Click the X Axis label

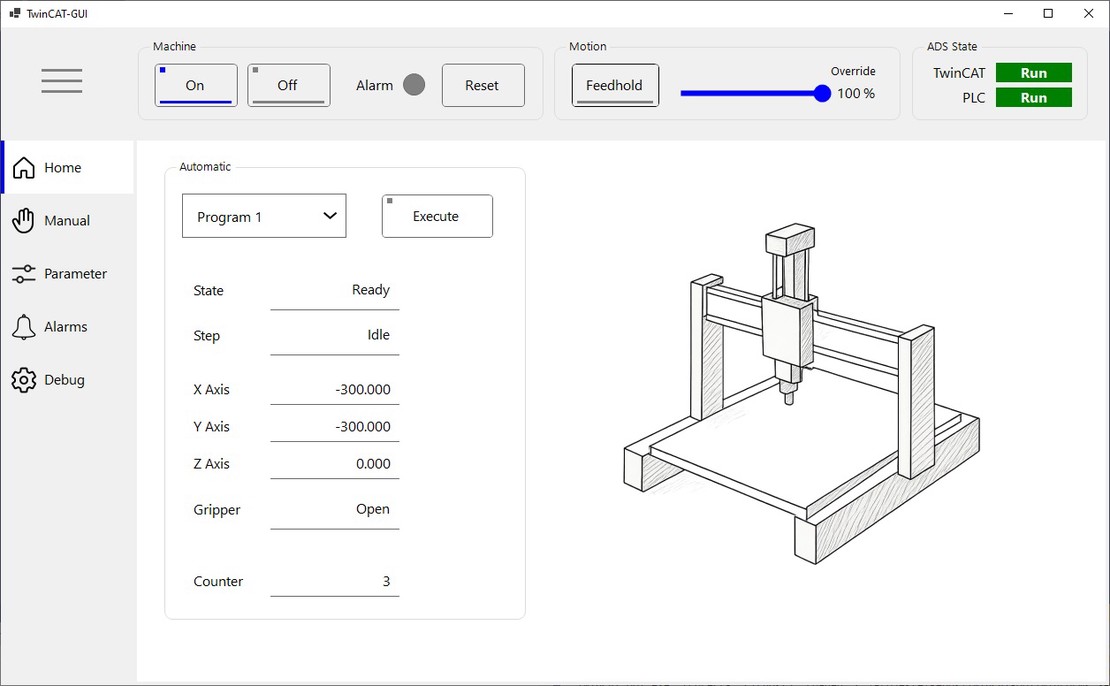(x=211, y=389)
